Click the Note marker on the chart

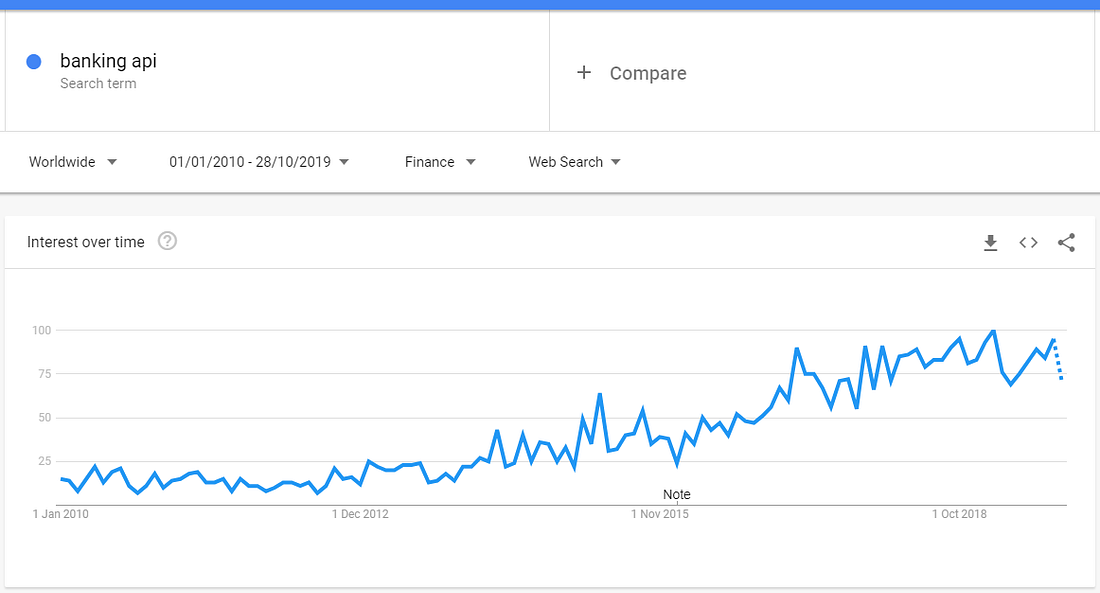pos(676,495)
